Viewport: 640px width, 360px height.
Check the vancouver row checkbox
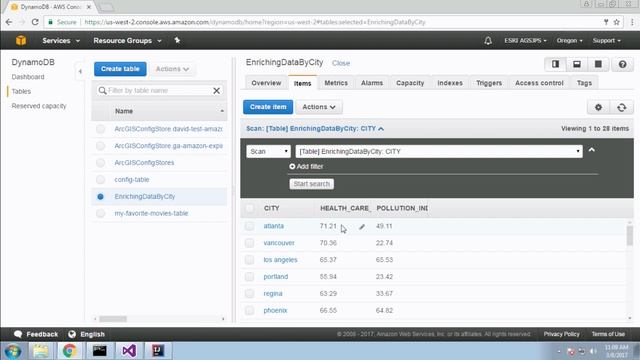tap(249, 243)
